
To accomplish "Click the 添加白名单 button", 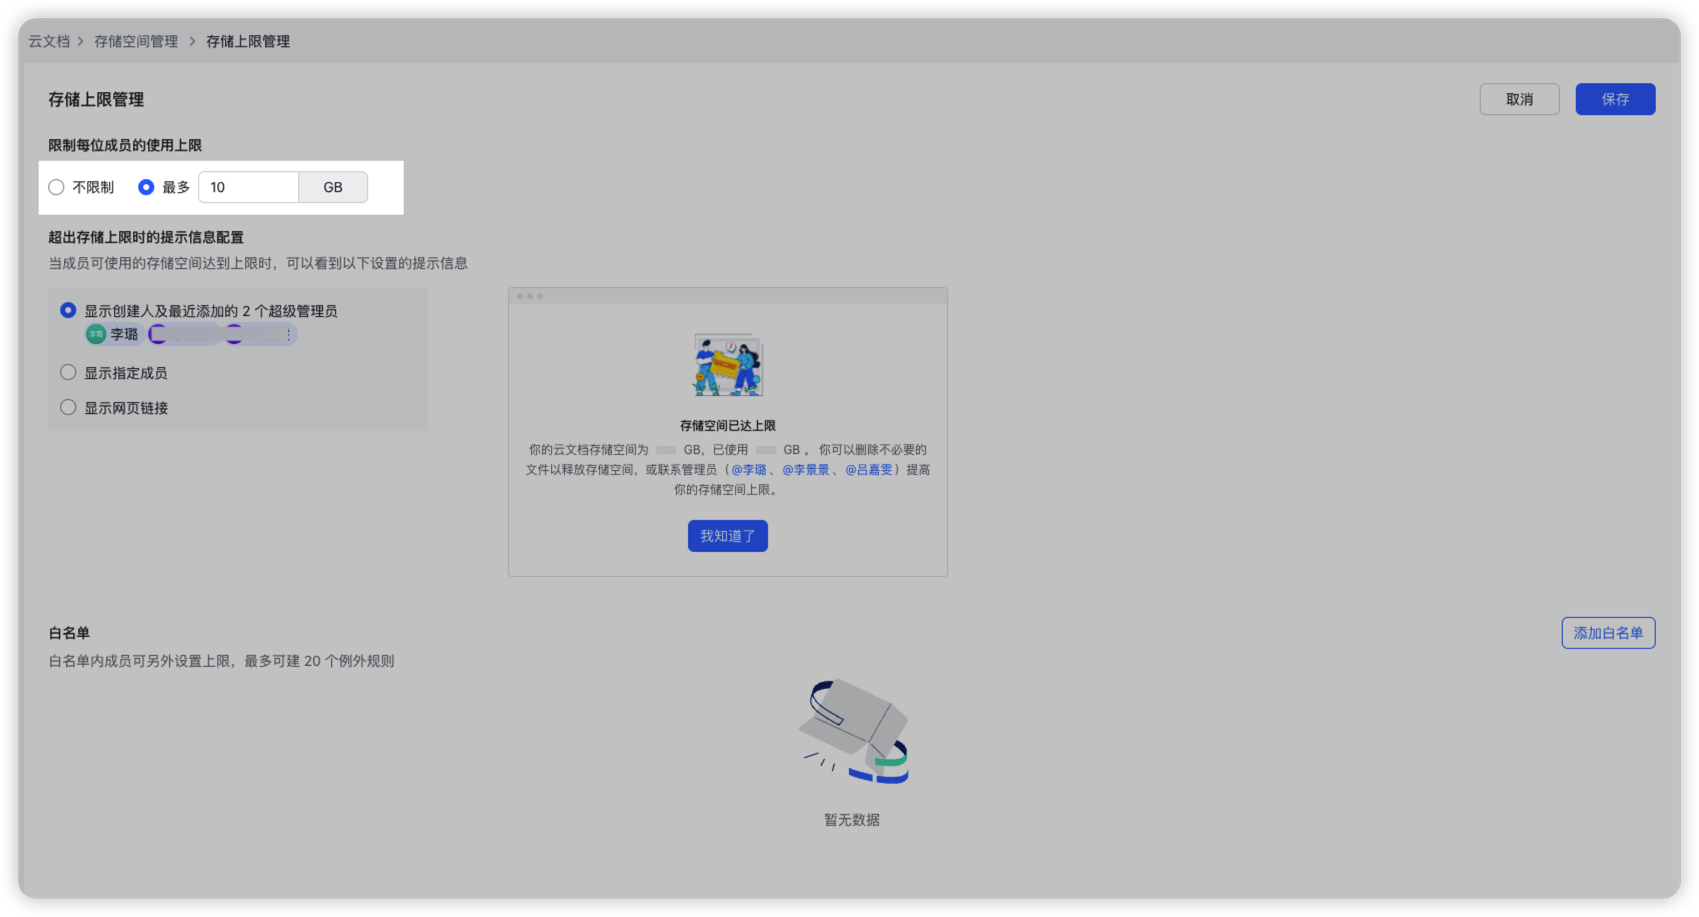I will tap(1608, 633).
